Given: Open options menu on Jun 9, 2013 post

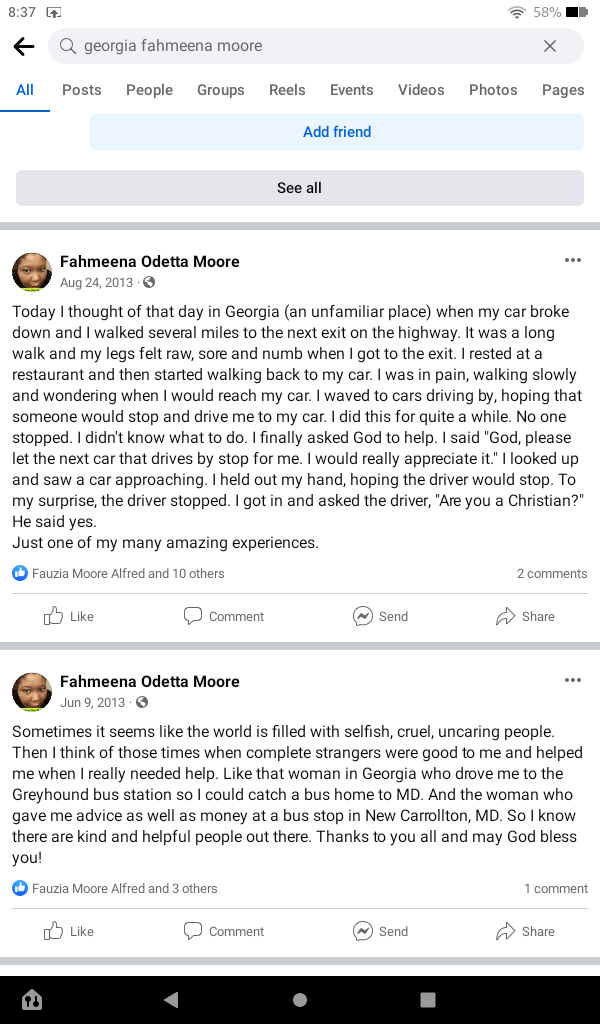Looking at the screenshot, I should tap(572, 681).
